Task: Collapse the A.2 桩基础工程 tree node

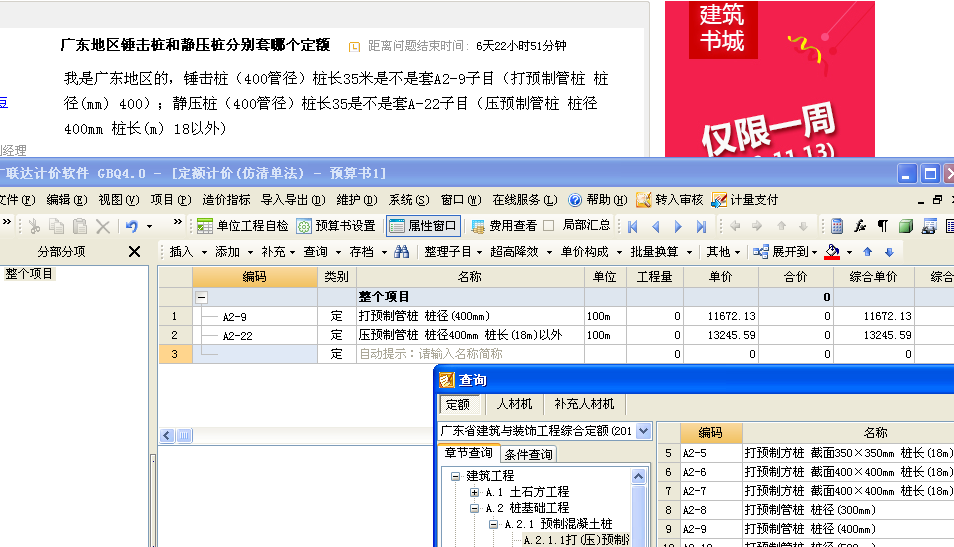Action: (475, 508)
